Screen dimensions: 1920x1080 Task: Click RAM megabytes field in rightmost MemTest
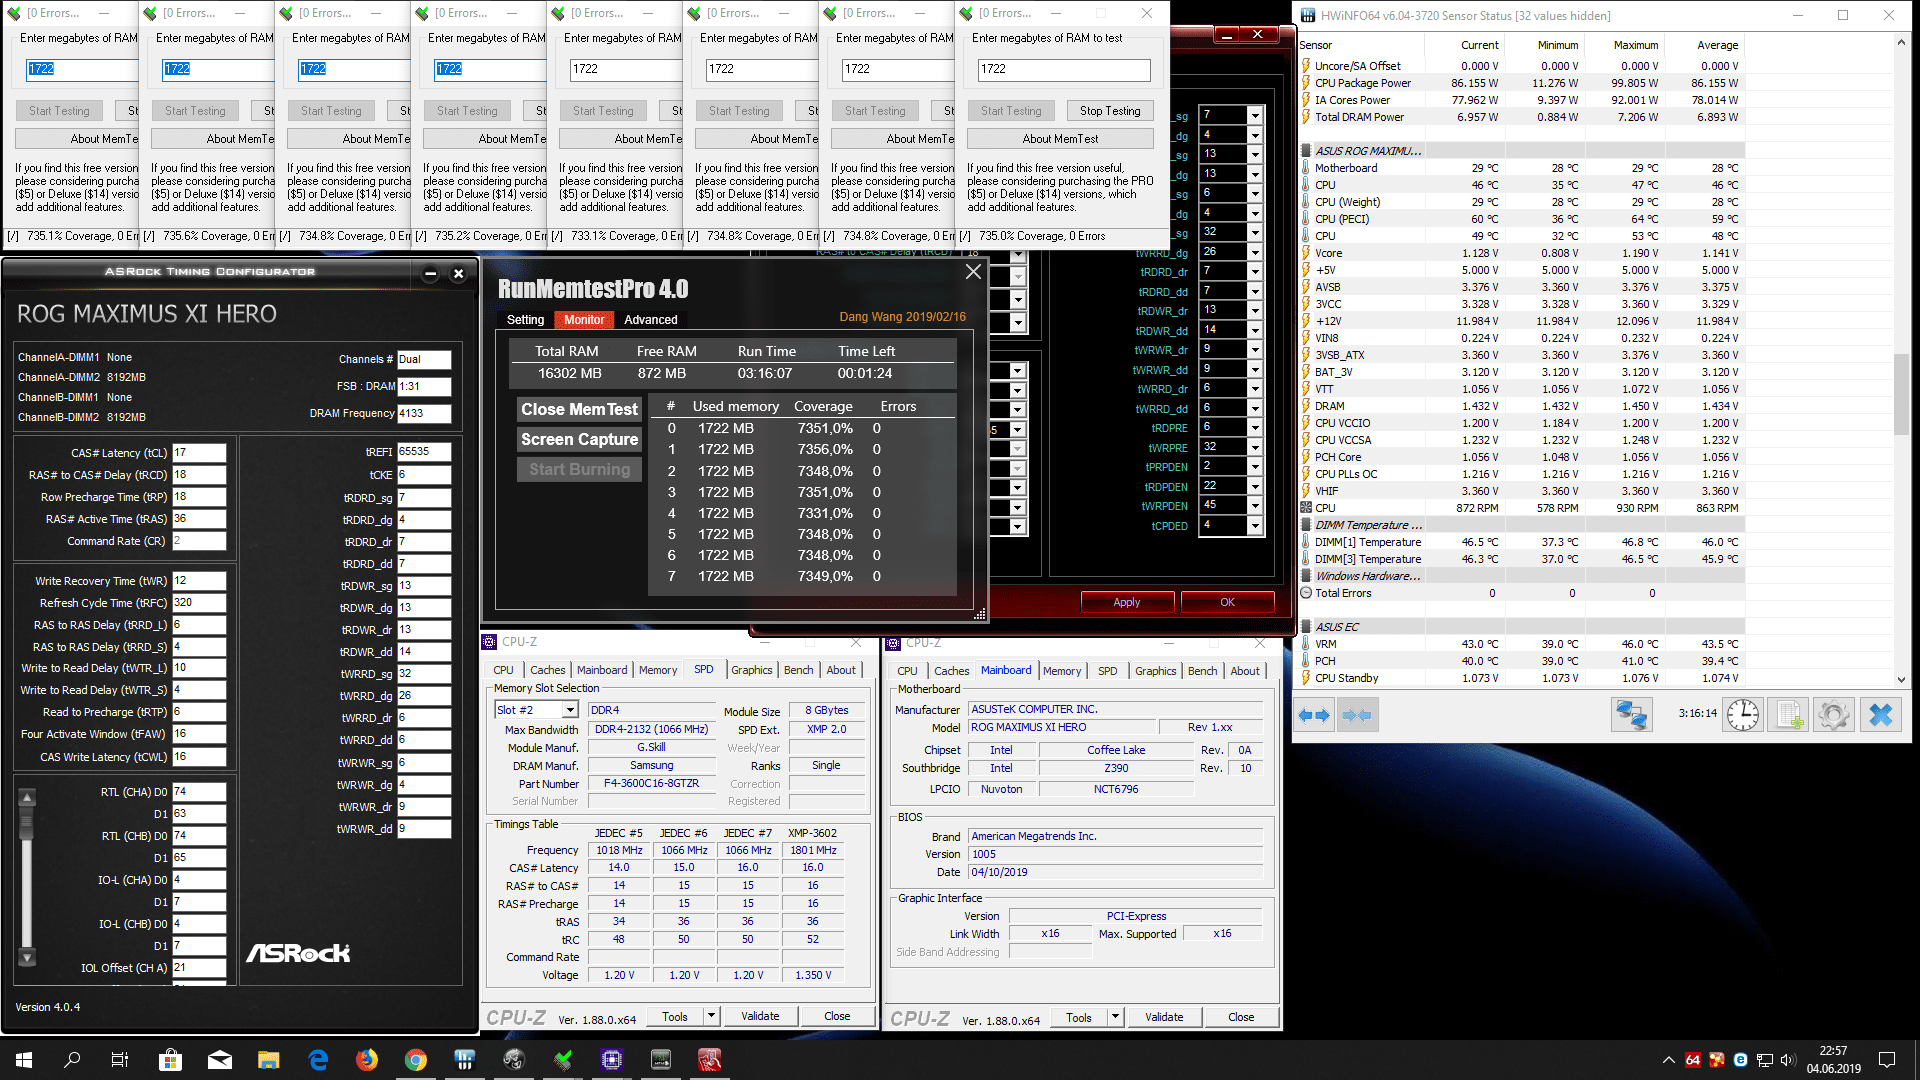pos(1064,69)
